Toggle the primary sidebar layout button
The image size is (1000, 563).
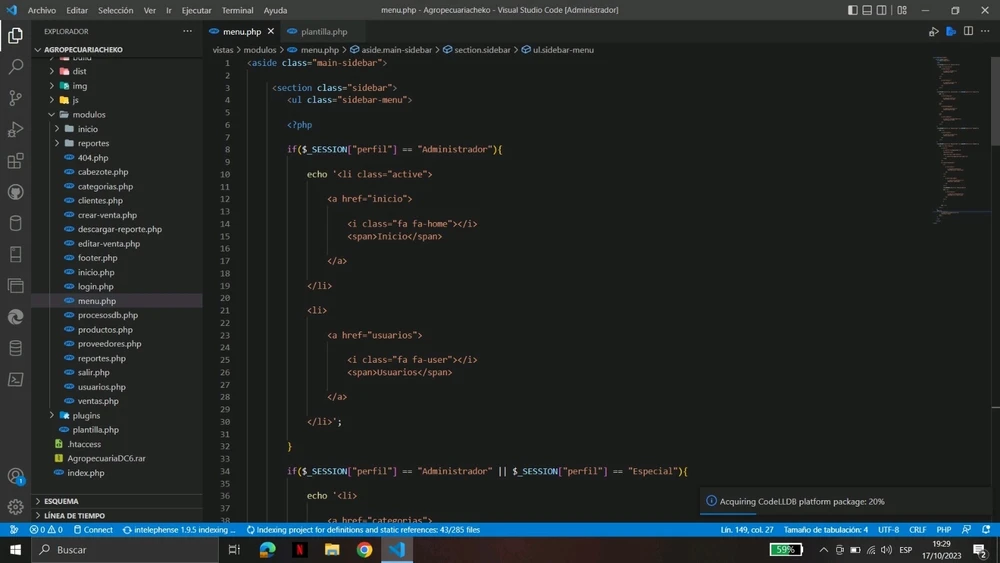(x=853, y=10)
